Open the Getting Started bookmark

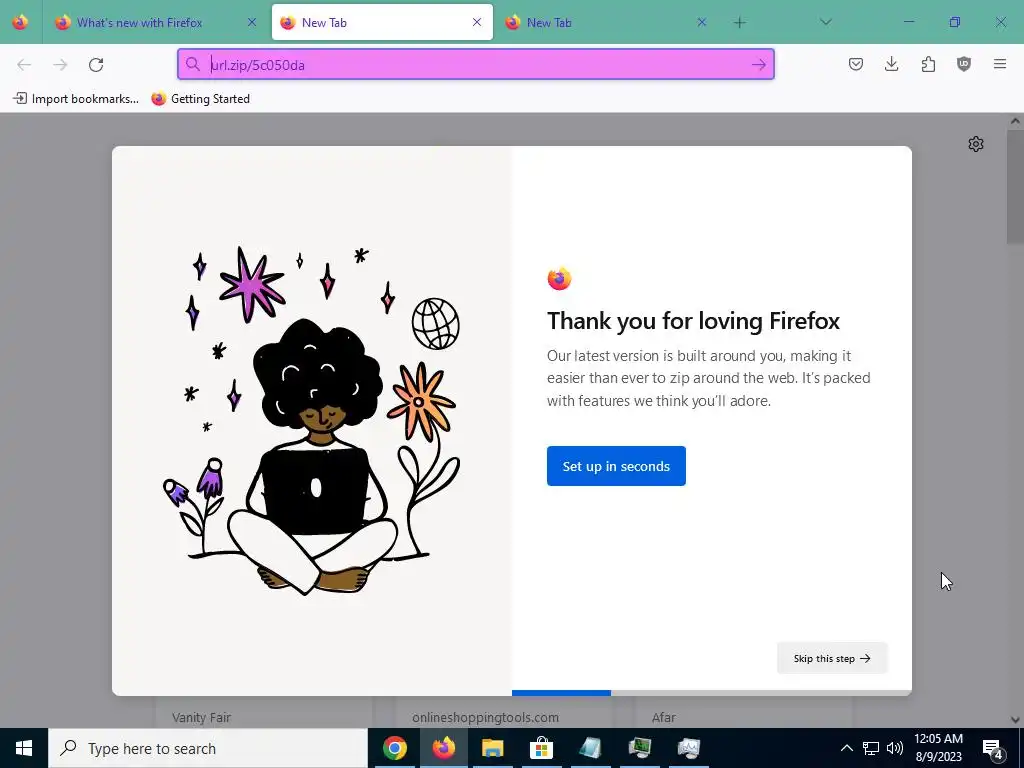tap(200, 99)
